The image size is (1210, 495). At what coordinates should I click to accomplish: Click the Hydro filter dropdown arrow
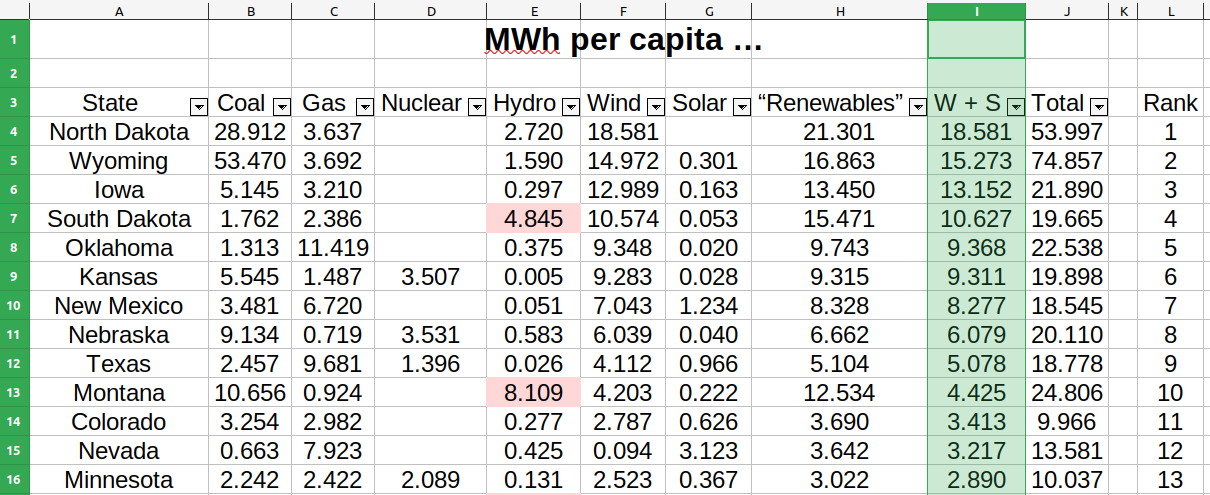click(571, 106)
